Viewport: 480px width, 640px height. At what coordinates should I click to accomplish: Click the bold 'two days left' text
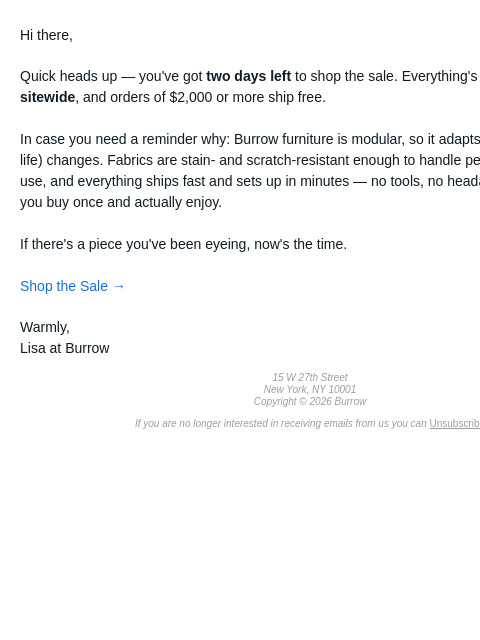[249, 76]
